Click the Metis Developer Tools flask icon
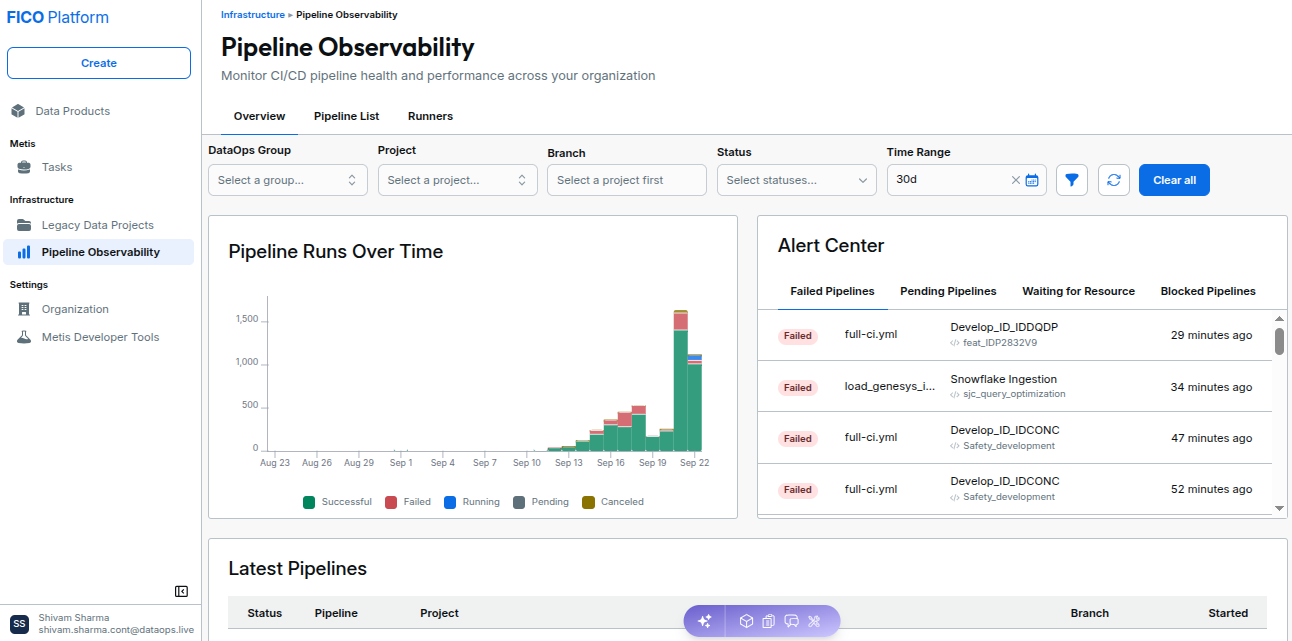The height and width of the screenshot is (641, 1292). [x=24, y=337]
